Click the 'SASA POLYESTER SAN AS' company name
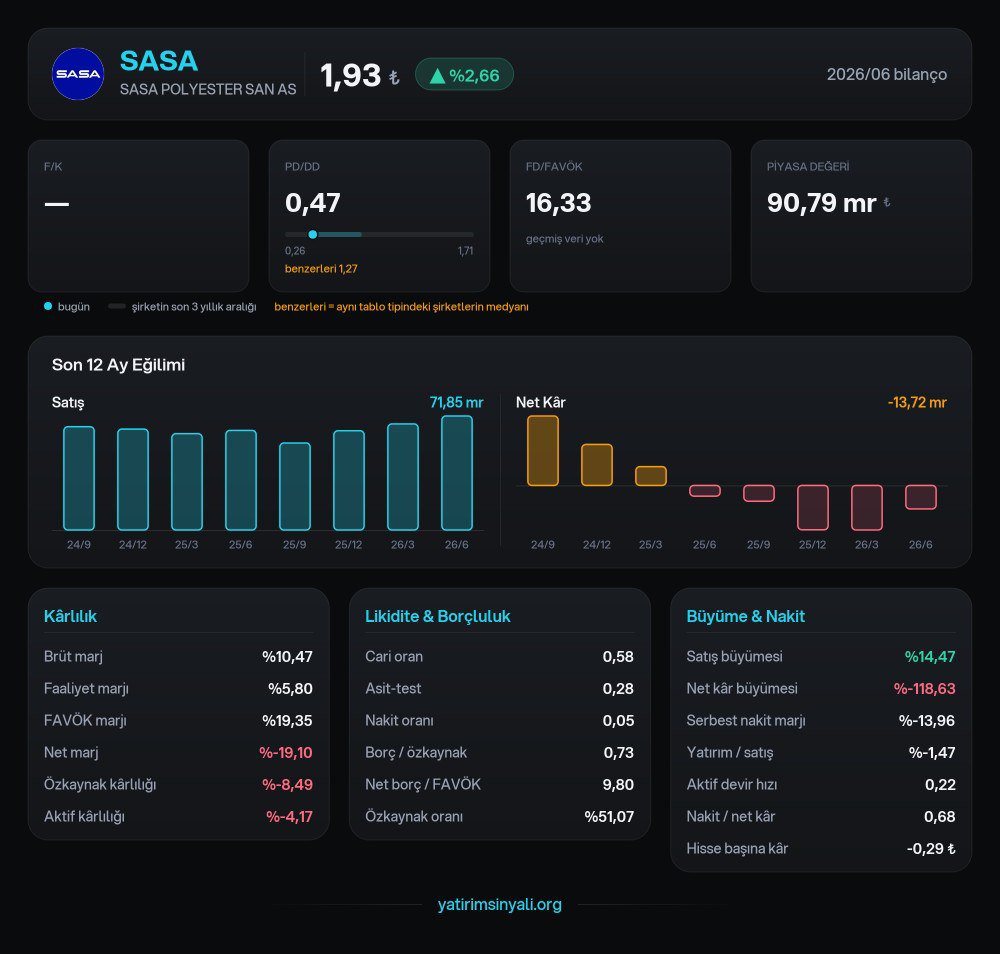 tap(208, 89)
